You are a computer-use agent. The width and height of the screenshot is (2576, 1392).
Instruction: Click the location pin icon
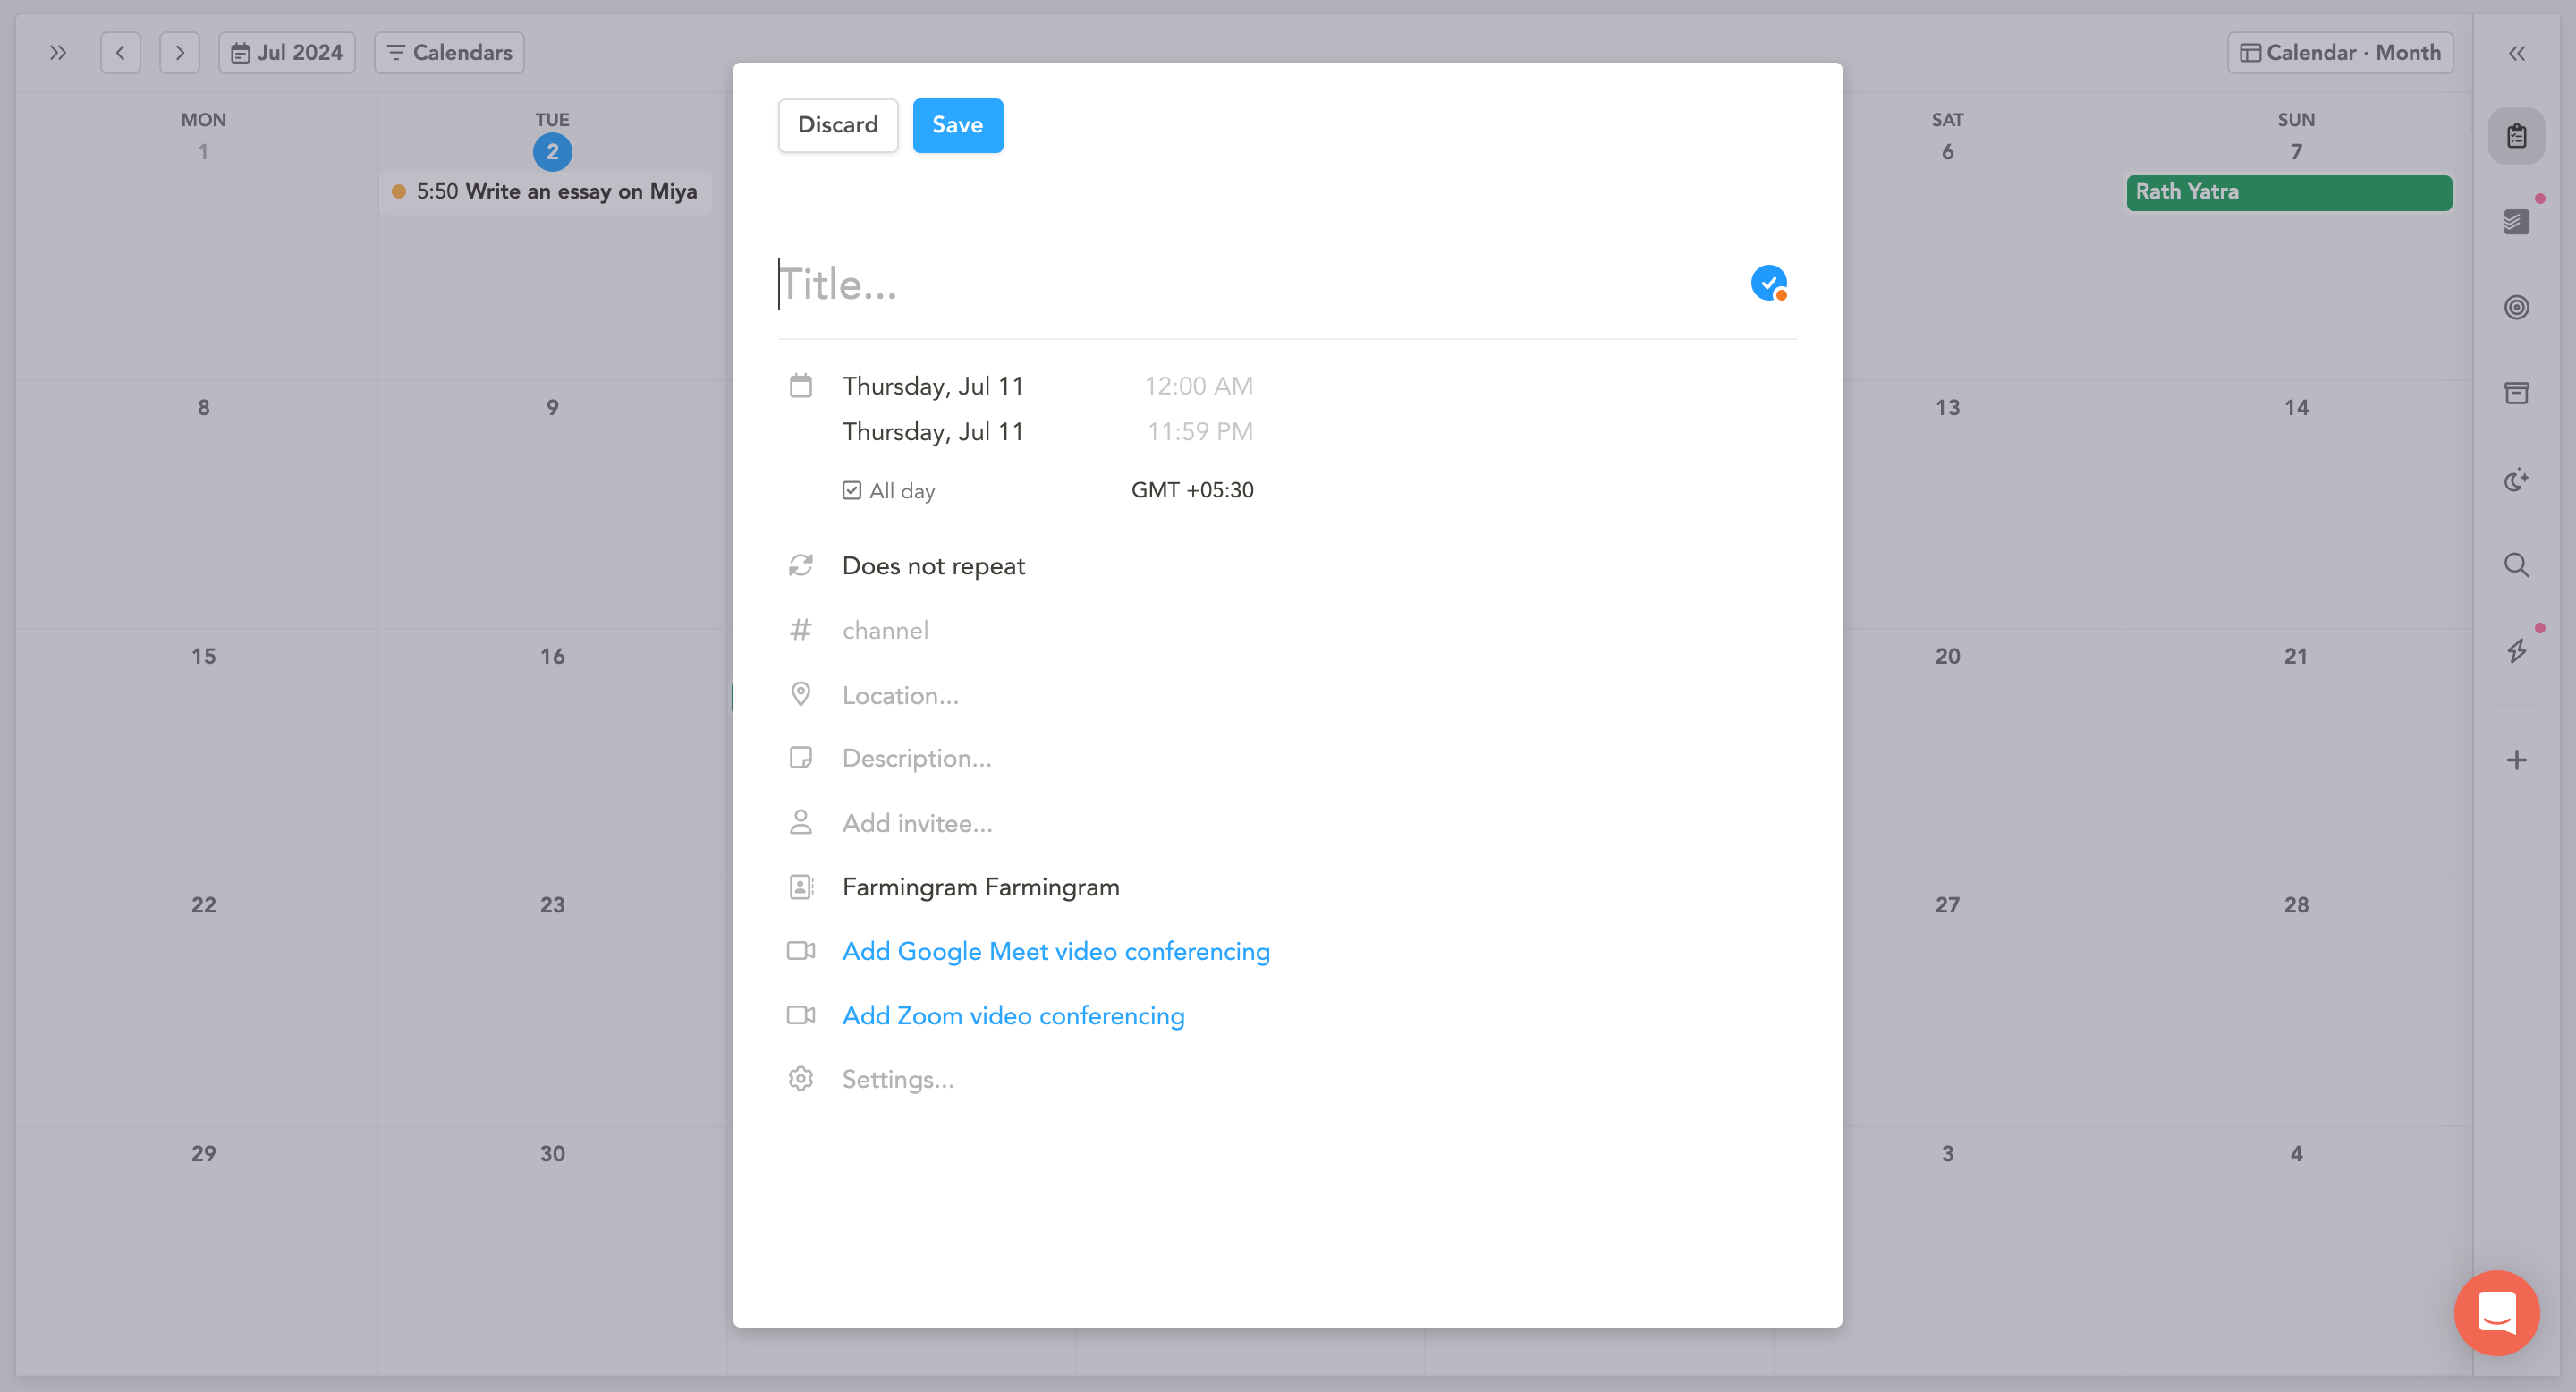pyautogui.click(x=801, y=694)
